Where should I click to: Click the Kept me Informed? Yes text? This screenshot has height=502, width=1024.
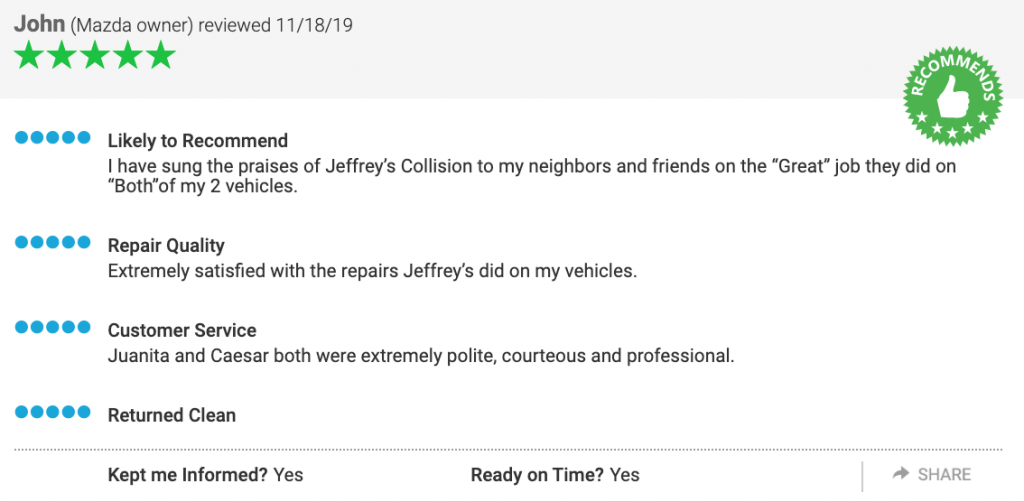pos(206,475)
